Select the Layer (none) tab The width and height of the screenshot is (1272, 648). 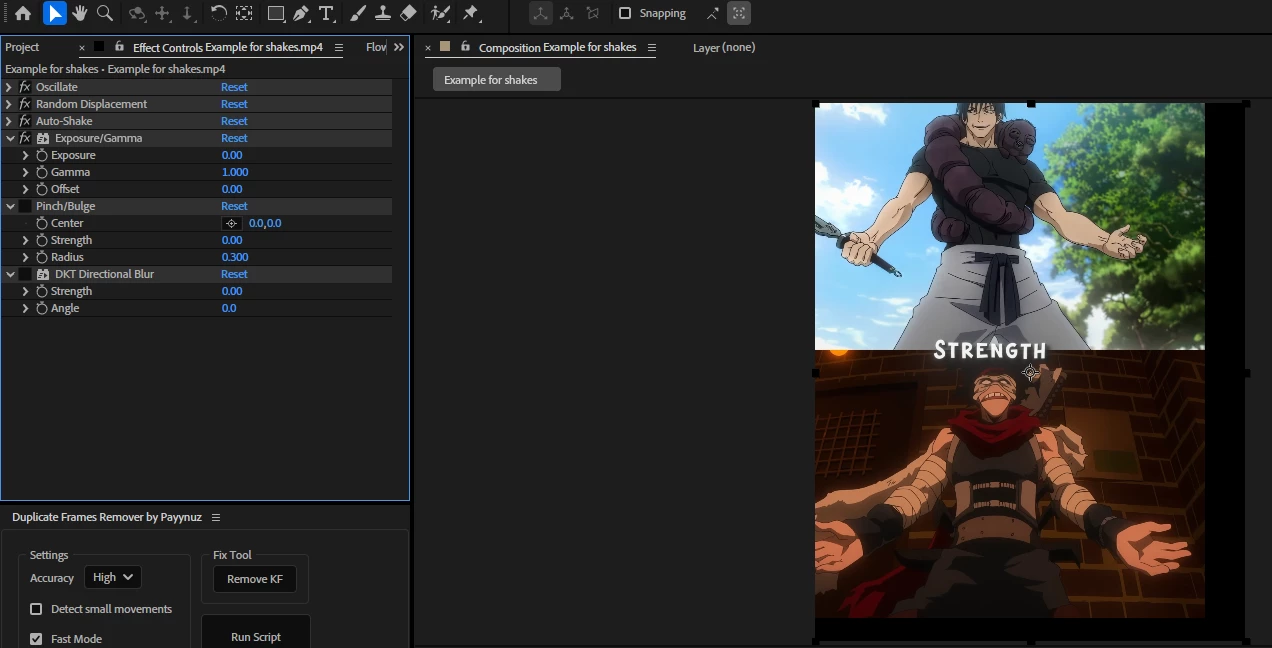[724, 47]
